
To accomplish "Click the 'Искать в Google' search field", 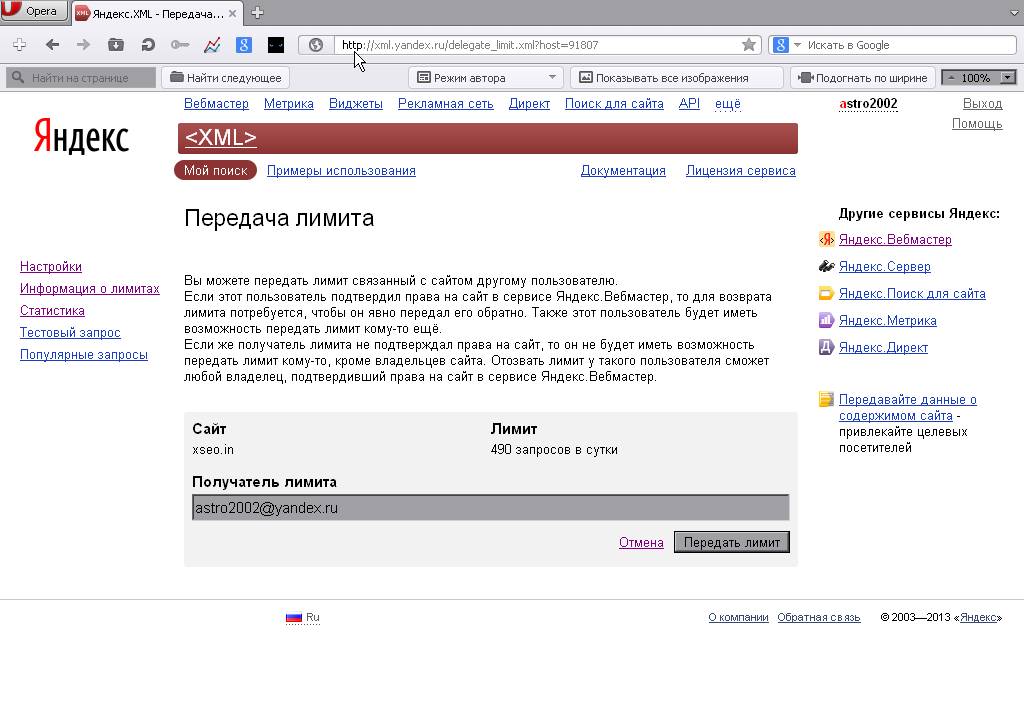I will click(x=910, y=45).
